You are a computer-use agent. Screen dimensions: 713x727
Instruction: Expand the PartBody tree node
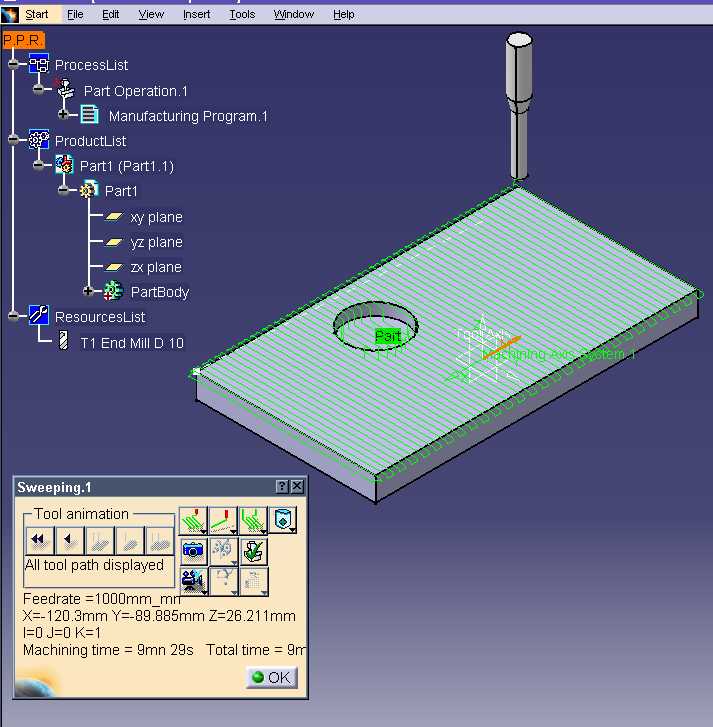click(88, 291)
